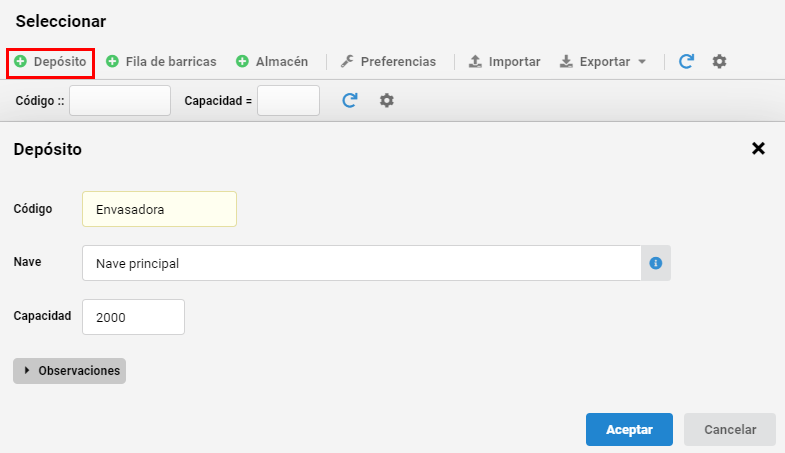Click the Importar upload button
Screen dimensions: 785x453
click(x=505, y=62)
